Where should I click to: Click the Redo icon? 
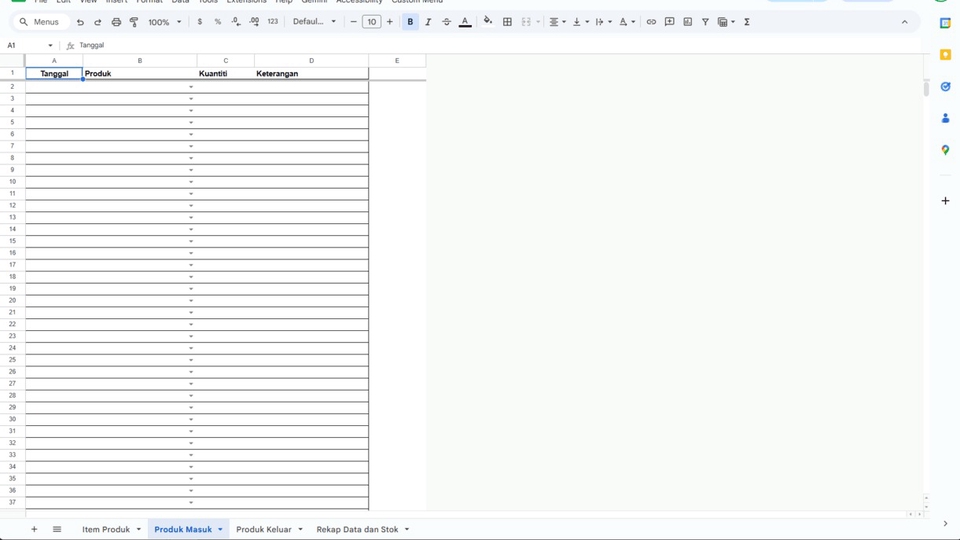(x=97, y=22)
